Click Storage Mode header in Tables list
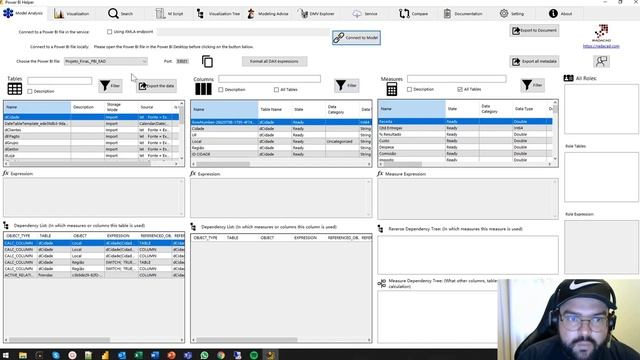 coord(121,107)
